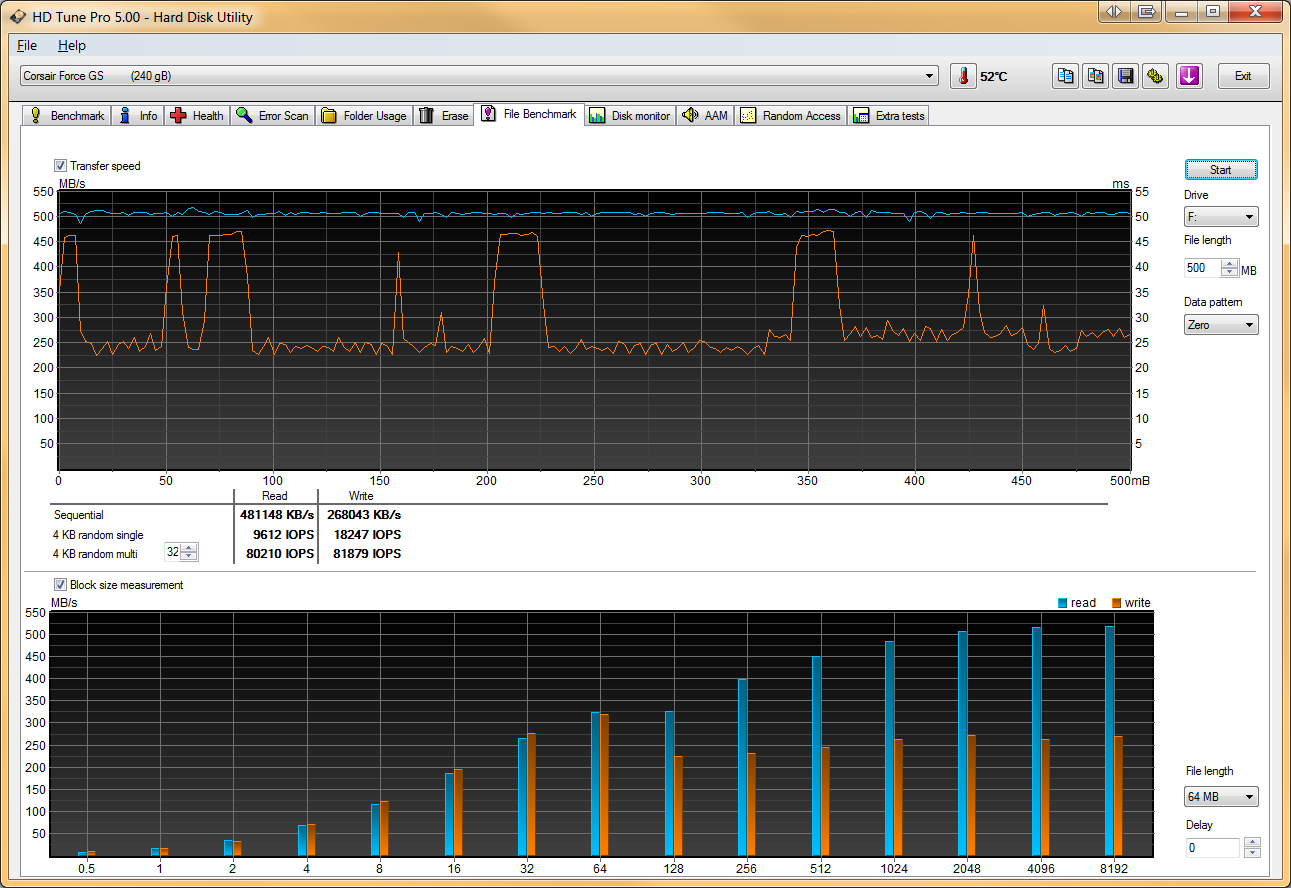Click the thermometer temperature icon
The image size is (1291, 888).
[x=963, y=76]
